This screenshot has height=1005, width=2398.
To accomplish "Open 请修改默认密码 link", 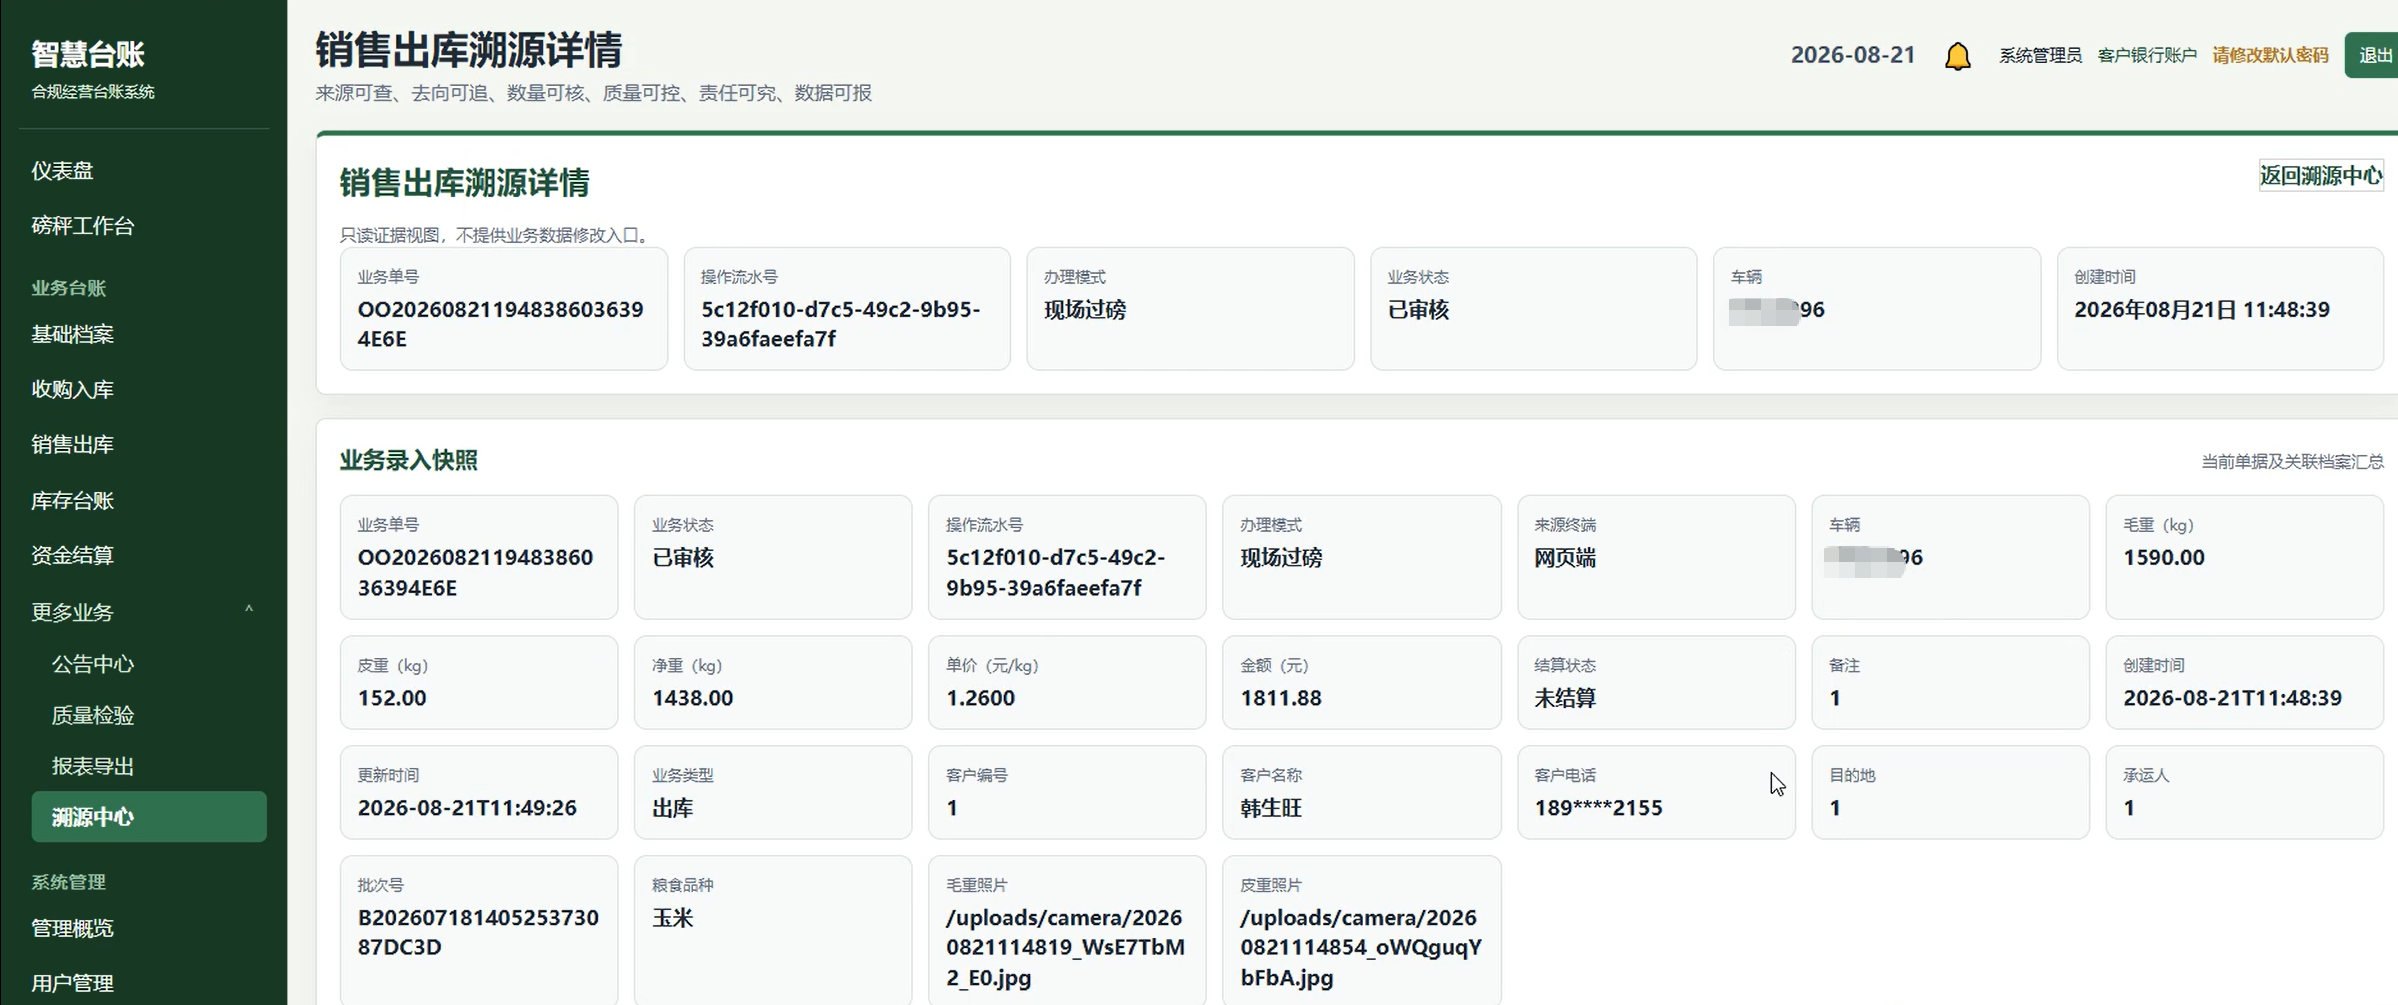I will pyautogui.click(x=2270, y=55).
